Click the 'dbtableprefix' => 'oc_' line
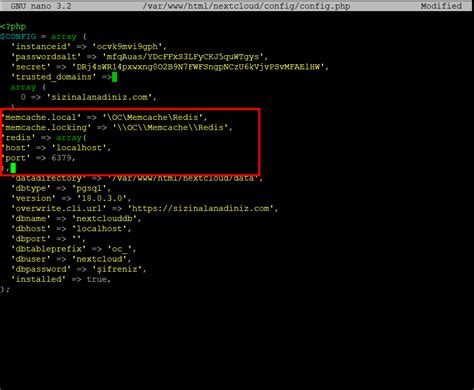The height and width of the screenshot is (390, 474). [x=74, y=249]
